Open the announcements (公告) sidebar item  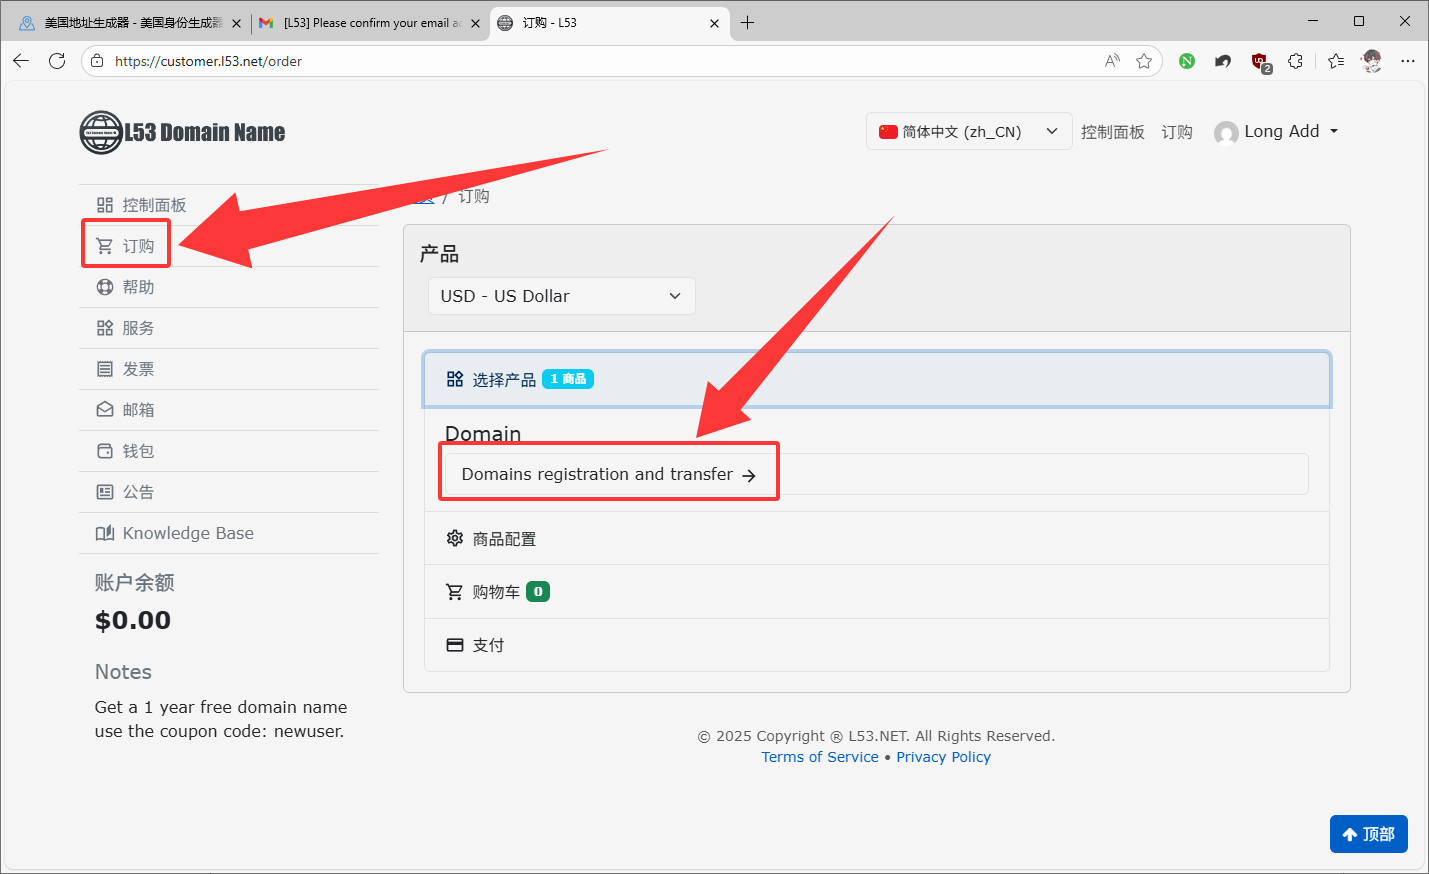click(137, 492)
